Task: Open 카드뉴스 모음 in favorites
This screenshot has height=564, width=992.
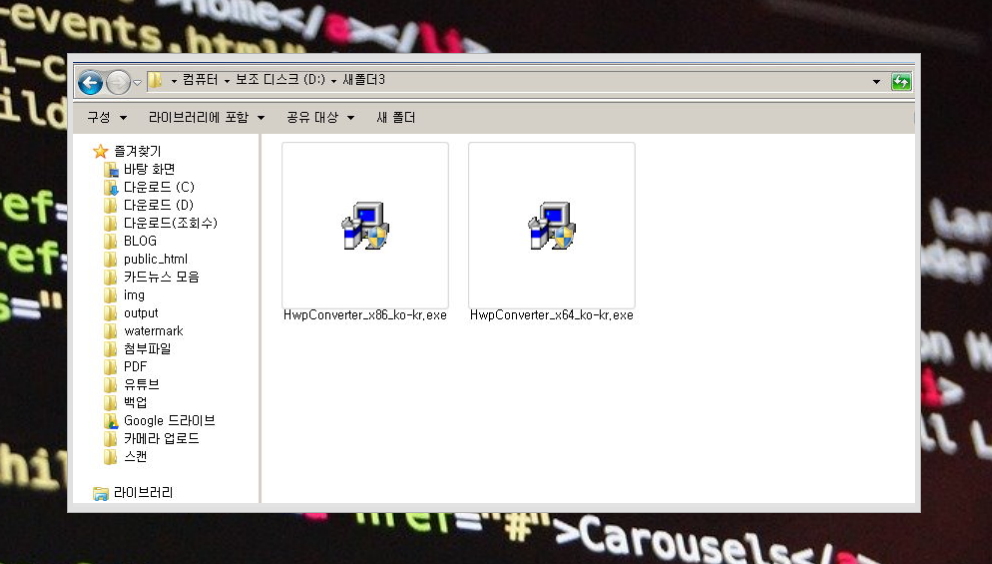Action: point(161,277)
